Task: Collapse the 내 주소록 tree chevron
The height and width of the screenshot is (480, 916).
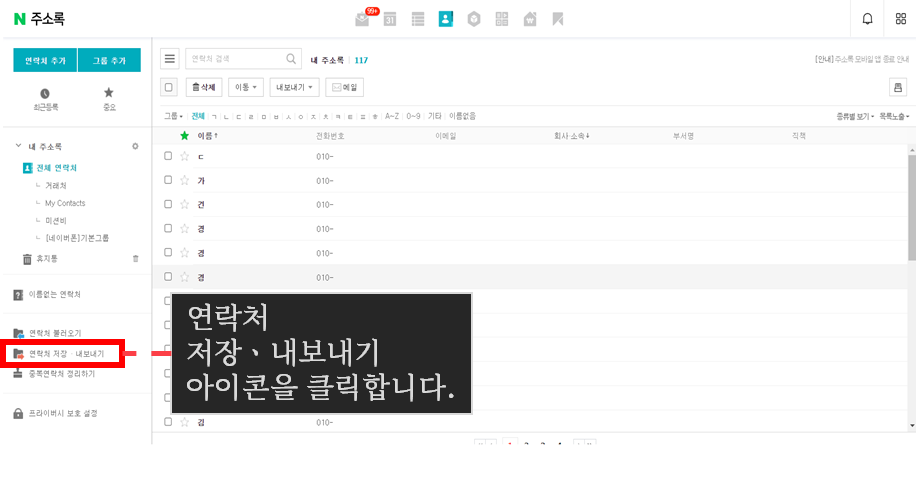Action: click(x=19, y=145)
